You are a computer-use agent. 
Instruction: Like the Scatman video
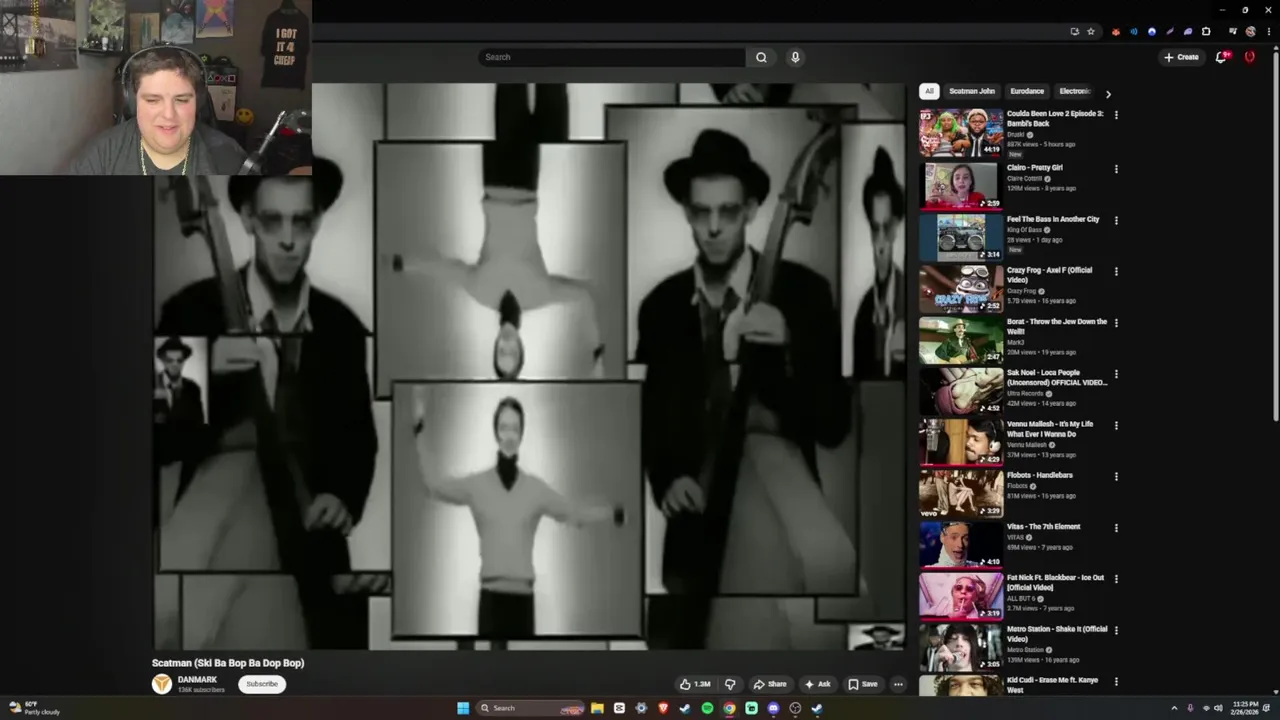coord(695,684)
